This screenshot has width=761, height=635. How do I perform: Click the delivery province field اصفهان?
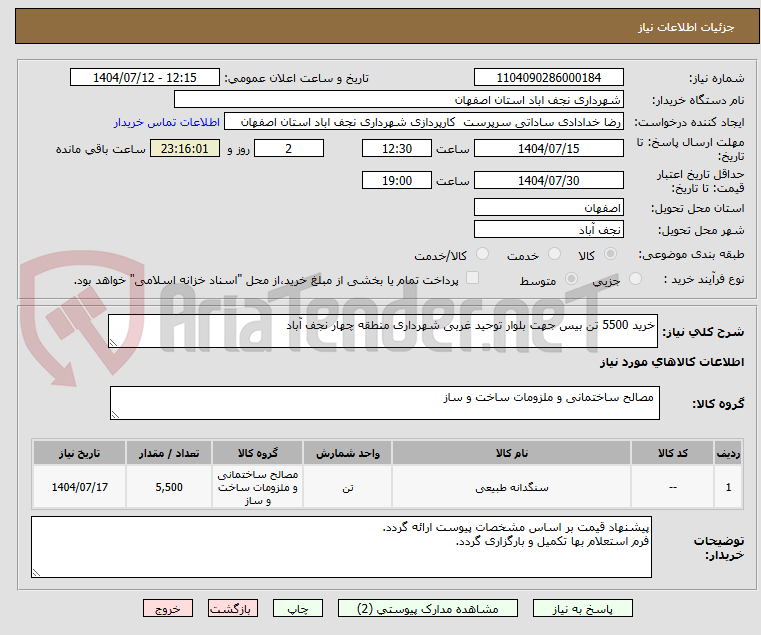point(548,208)
